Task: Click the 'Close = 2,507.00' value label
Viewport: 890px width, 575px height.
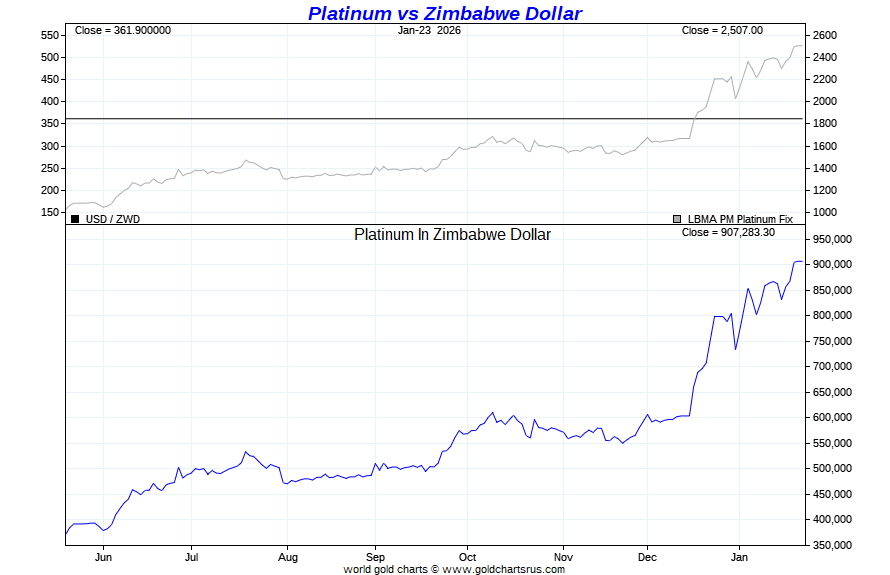Action: (722, 30)
